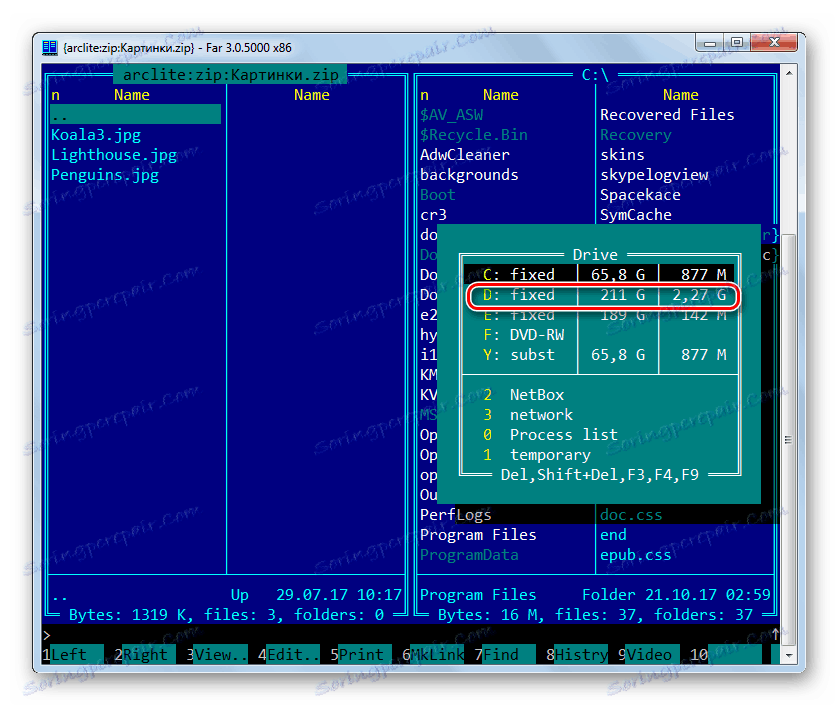This screenshot has height=706, width=839.
Task: Click the C:\ right panel title
Action: [595, 75]
